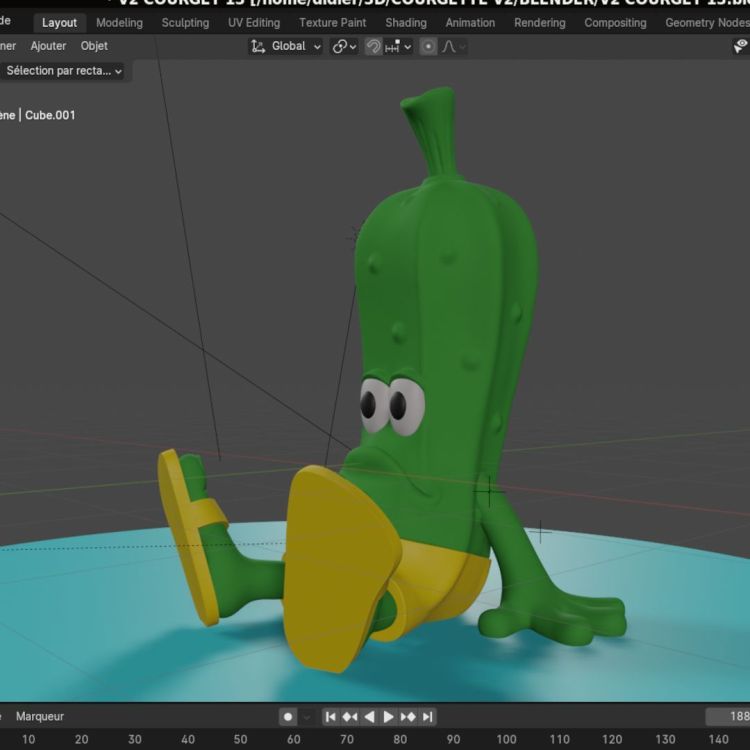This screenshot has height=750, width=750.
Task: Switch to the Sculpting workspace tab
Action: (185, 23)
